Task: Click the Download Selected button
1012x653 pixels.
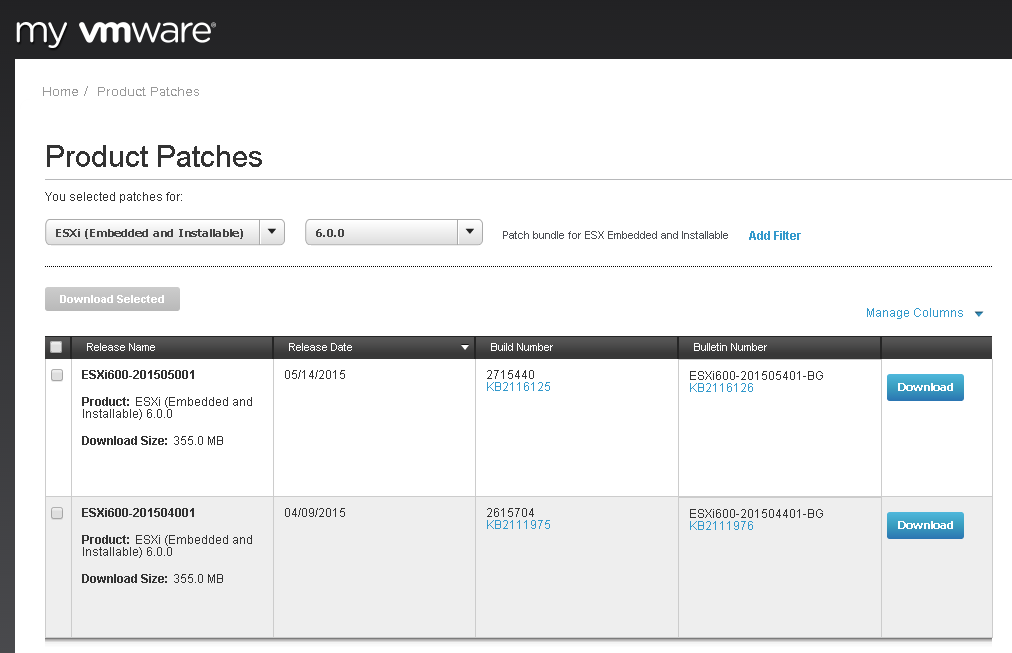Action: click(x=112, y=299)
